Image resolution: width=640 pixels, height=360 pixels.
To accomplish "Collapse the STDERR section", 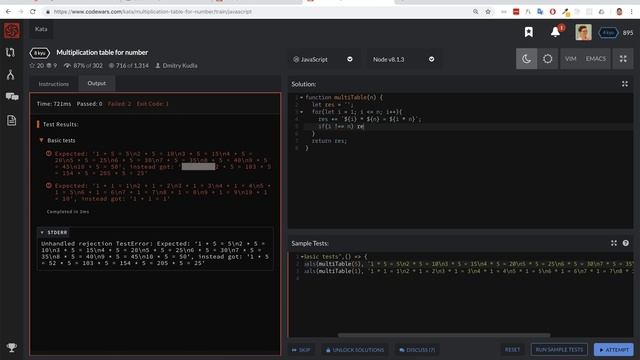I will point(42,232).
